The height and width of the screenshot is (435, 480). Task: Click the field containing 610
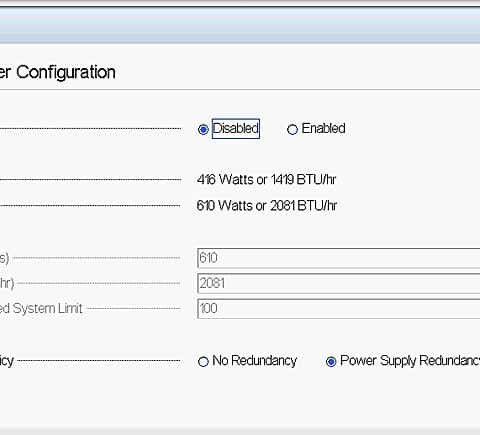pyautogui.click(x=339, y=258)
